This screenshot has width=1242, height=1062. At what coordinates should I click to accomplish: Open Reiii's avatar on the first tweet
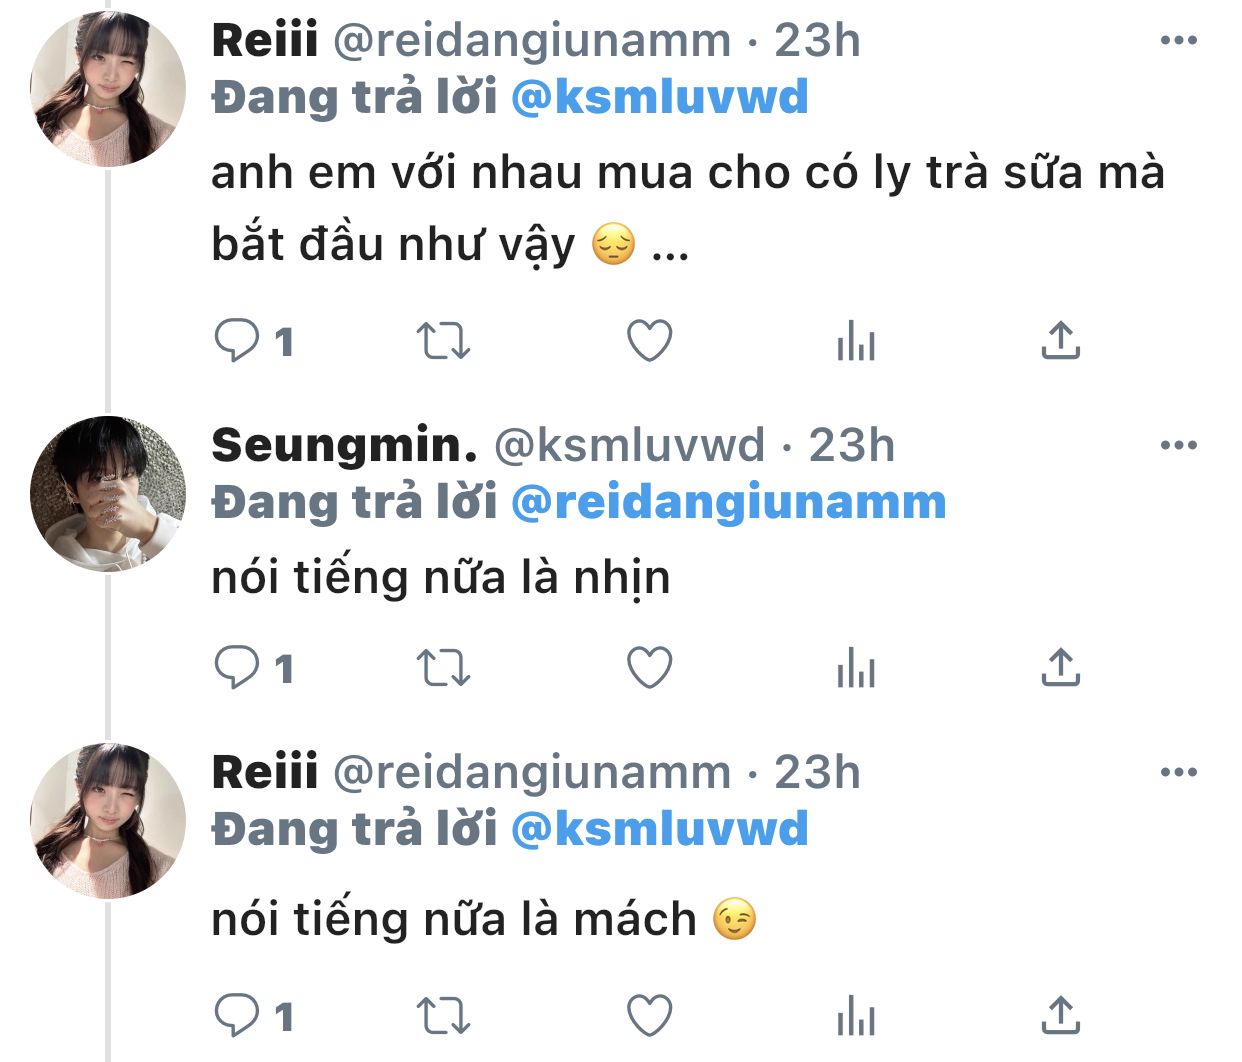pos(108,88)
